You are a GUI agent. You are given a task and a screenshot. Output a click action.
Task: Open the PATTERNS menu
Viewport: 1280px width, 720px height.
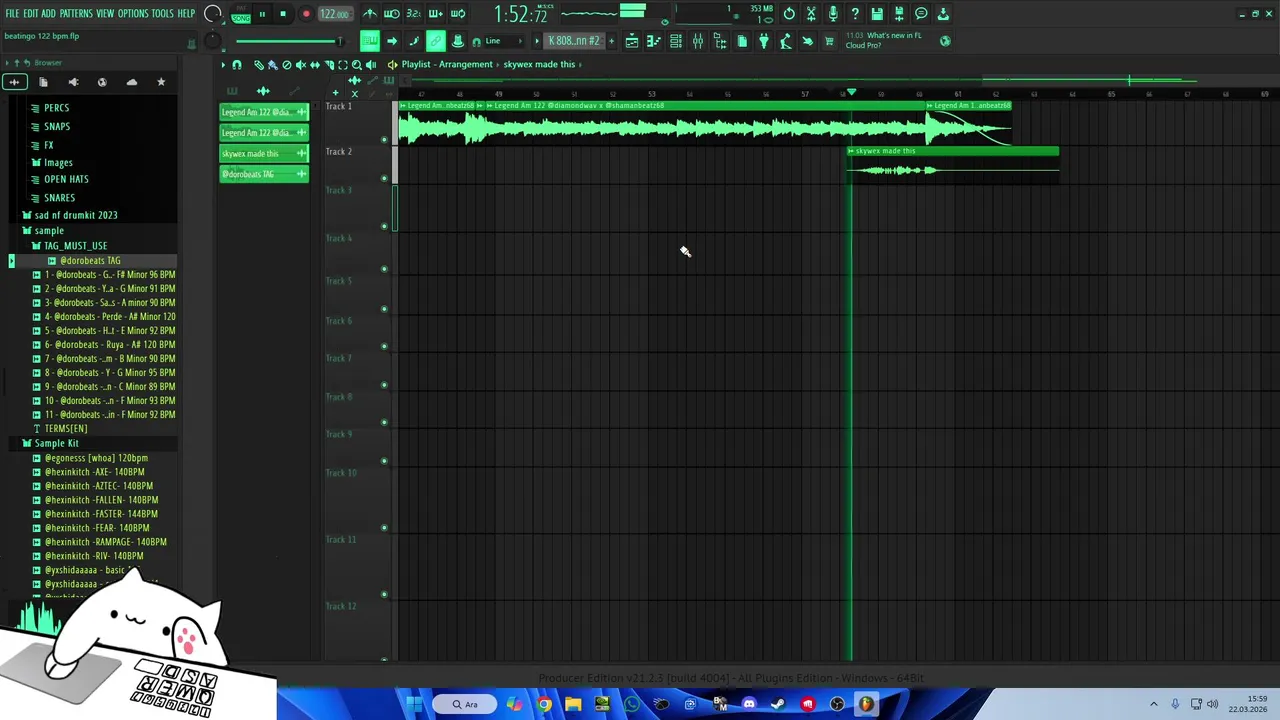(76, 14)
